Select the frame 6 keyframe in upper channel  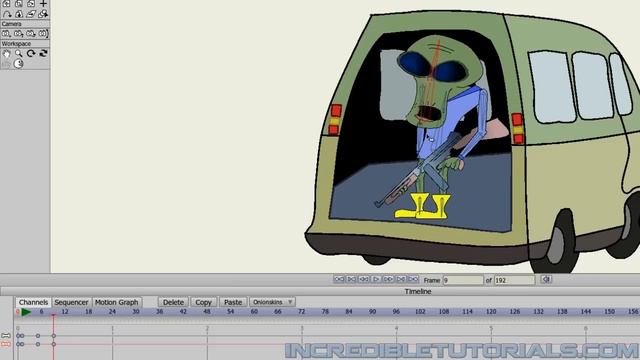point(38,336)
